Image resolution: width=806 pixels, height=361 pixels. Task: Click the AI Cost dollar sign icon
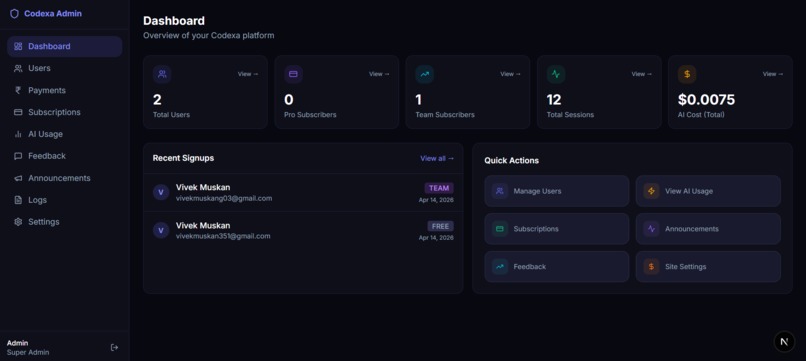[687, 74]
